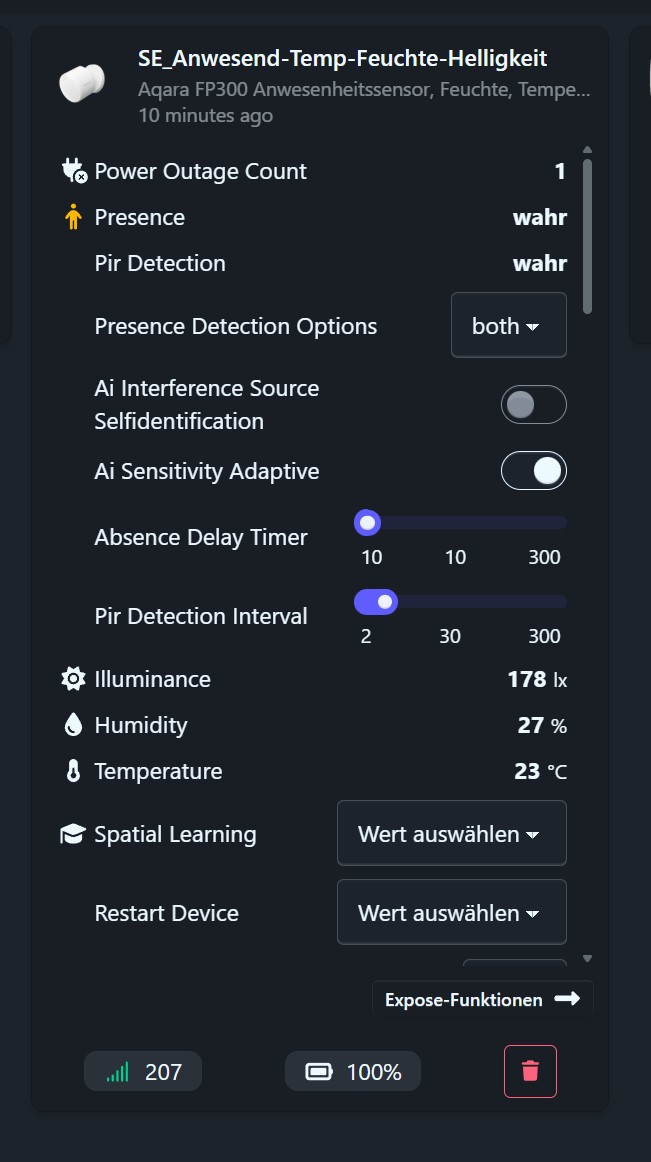Image resolution: width=651 pixels, height=1162 pixels.
Task: Click the scrollbar down arrow
Action: pos(587,959)
